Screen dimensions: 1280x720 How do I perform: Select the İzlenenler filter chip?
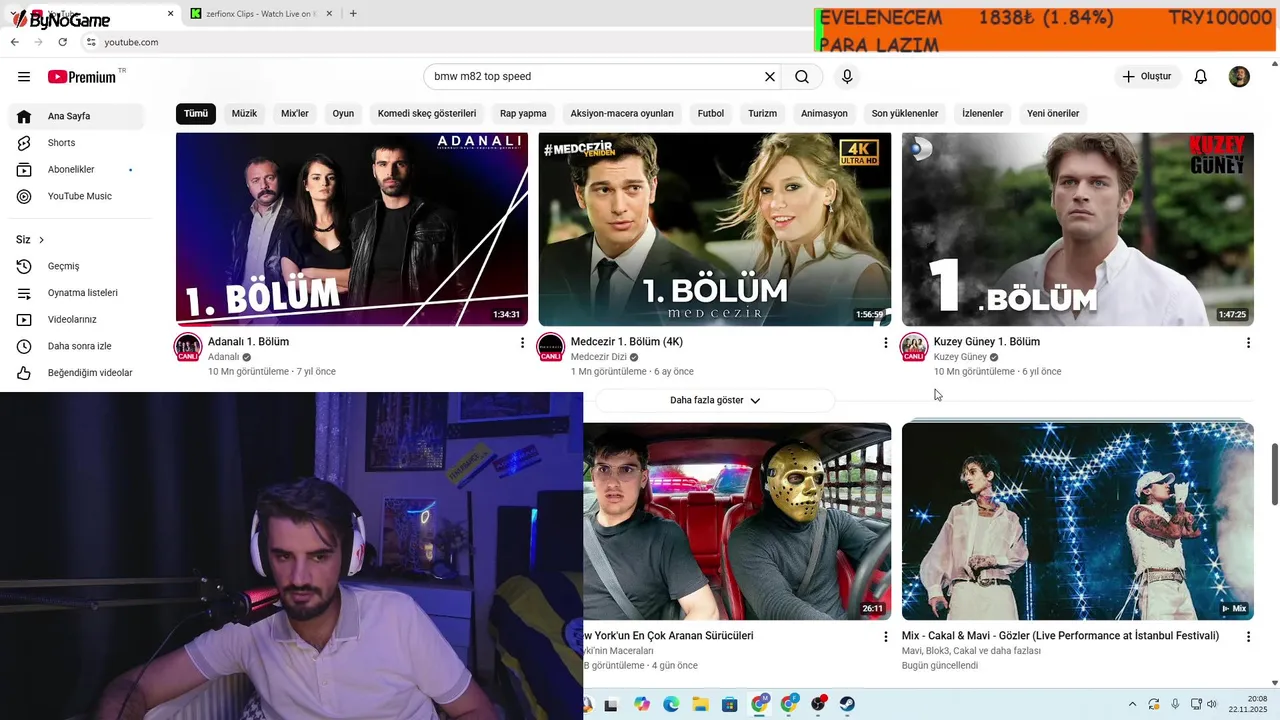pos(982,114)
